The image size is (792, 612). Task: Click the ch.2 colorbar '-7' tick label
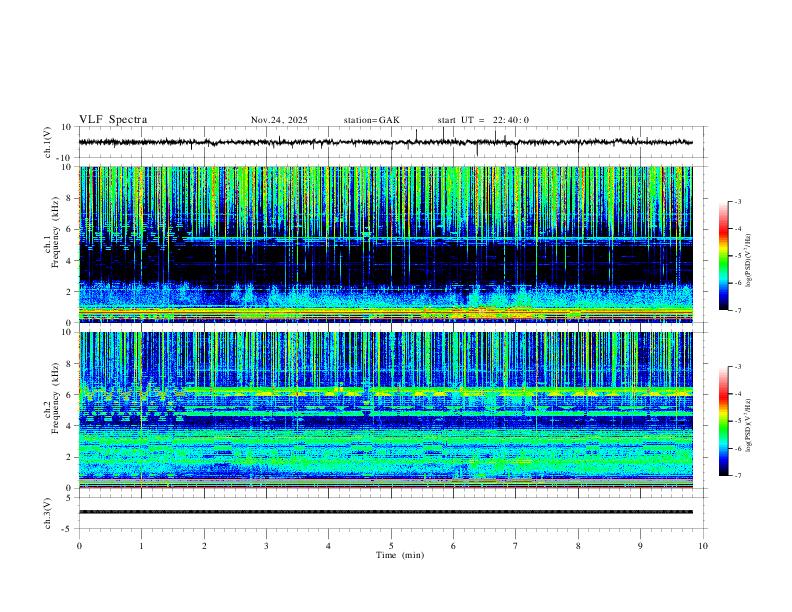[x=737, y=476]
